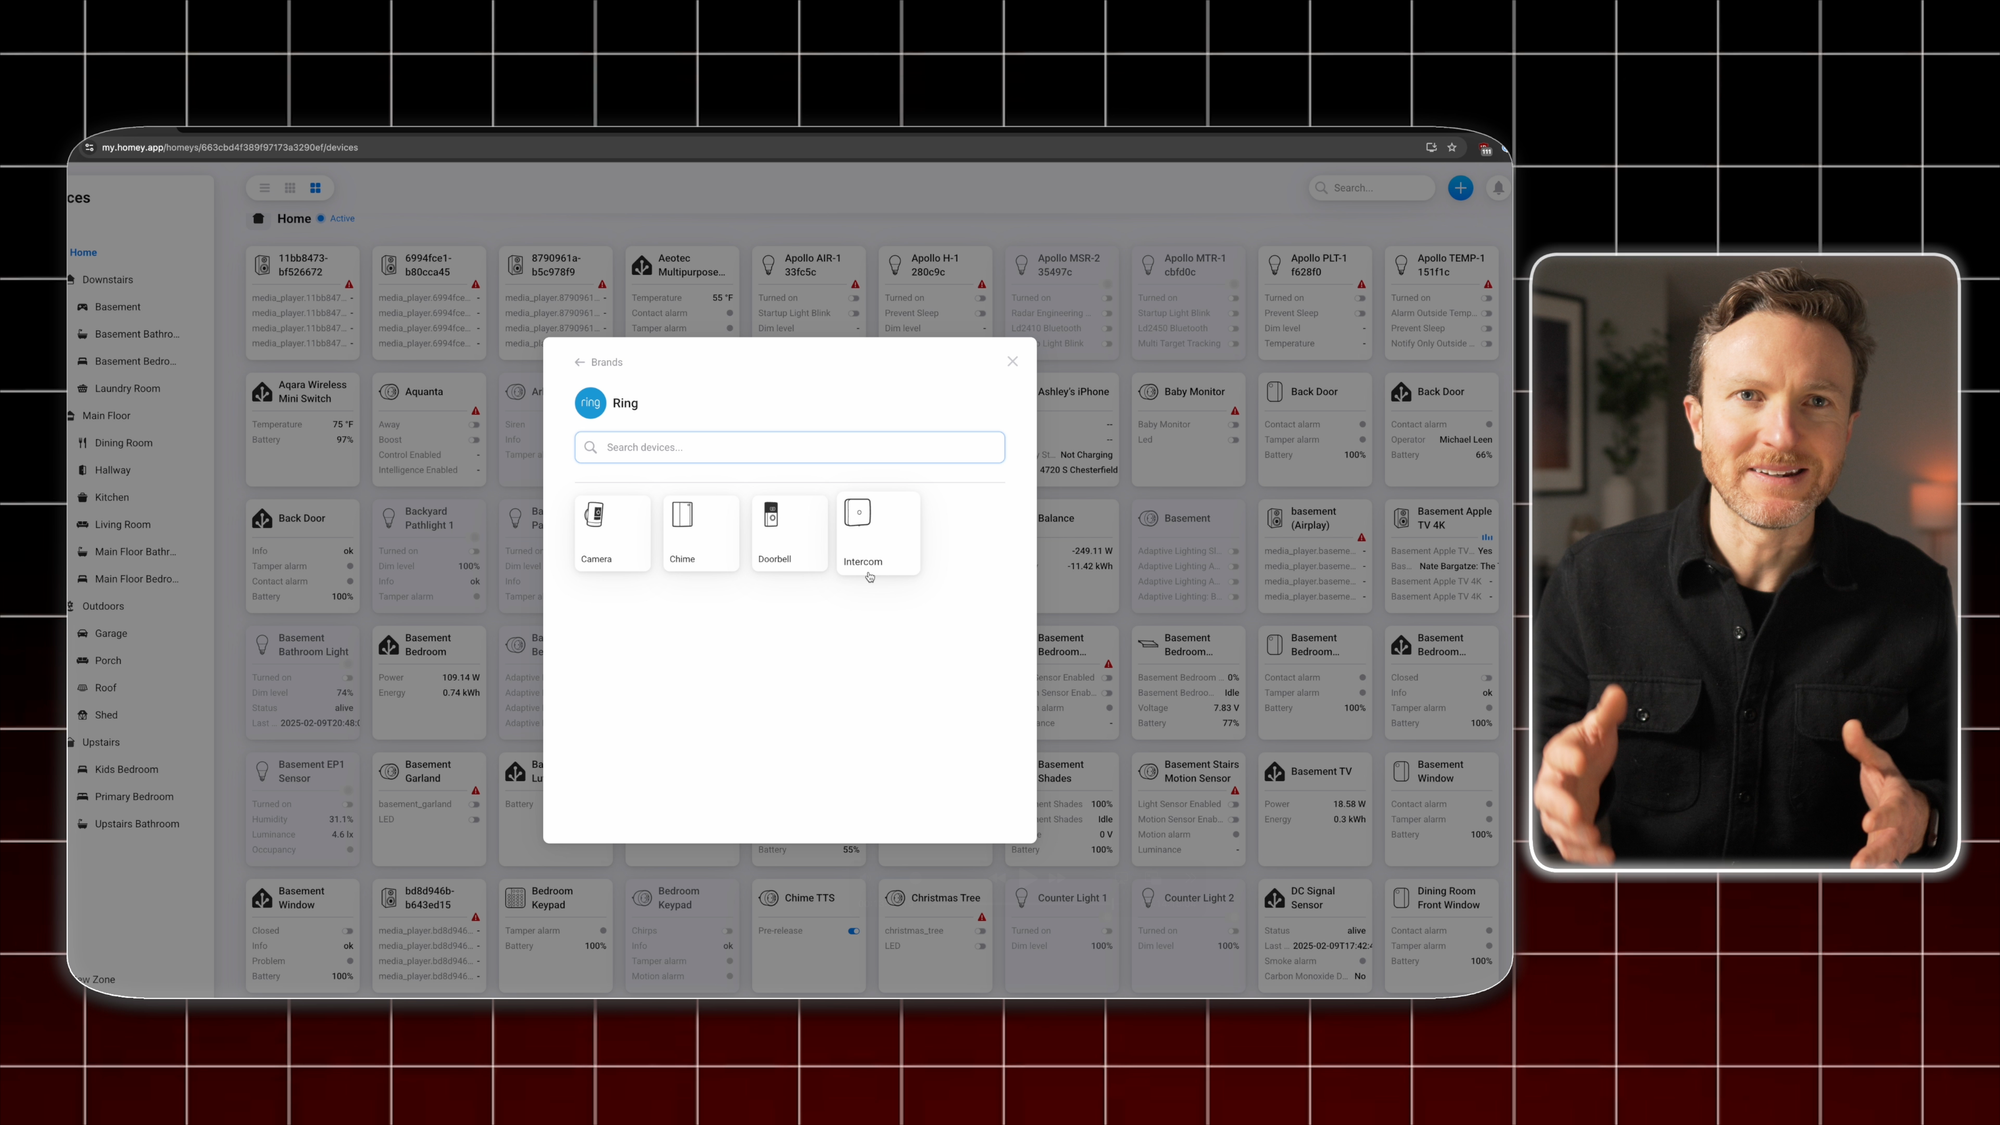The height and width of the screenshot is (1125, 2000).
Task: Collapse the Main Floor zone group
Action: click(x=72, y=416)
